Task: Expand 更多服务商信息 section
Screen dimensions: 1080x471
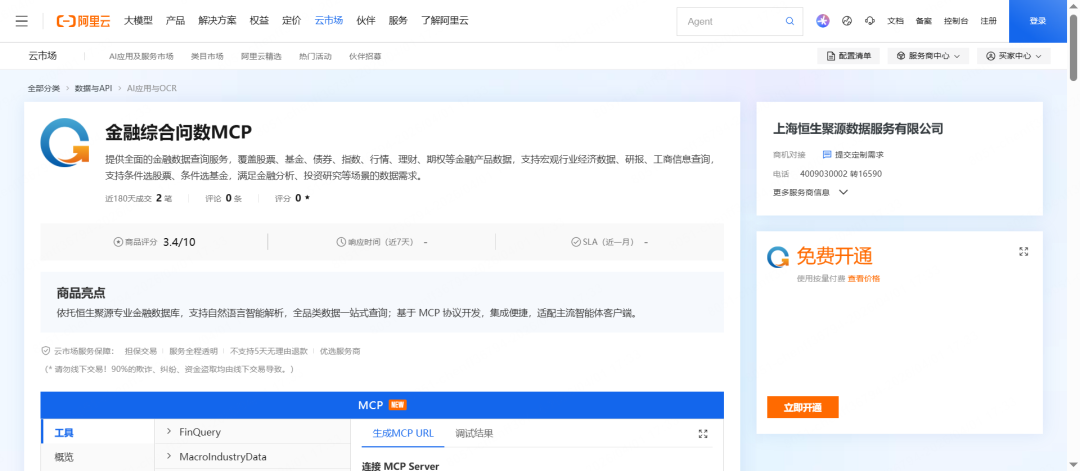Action: pos(810,192)
